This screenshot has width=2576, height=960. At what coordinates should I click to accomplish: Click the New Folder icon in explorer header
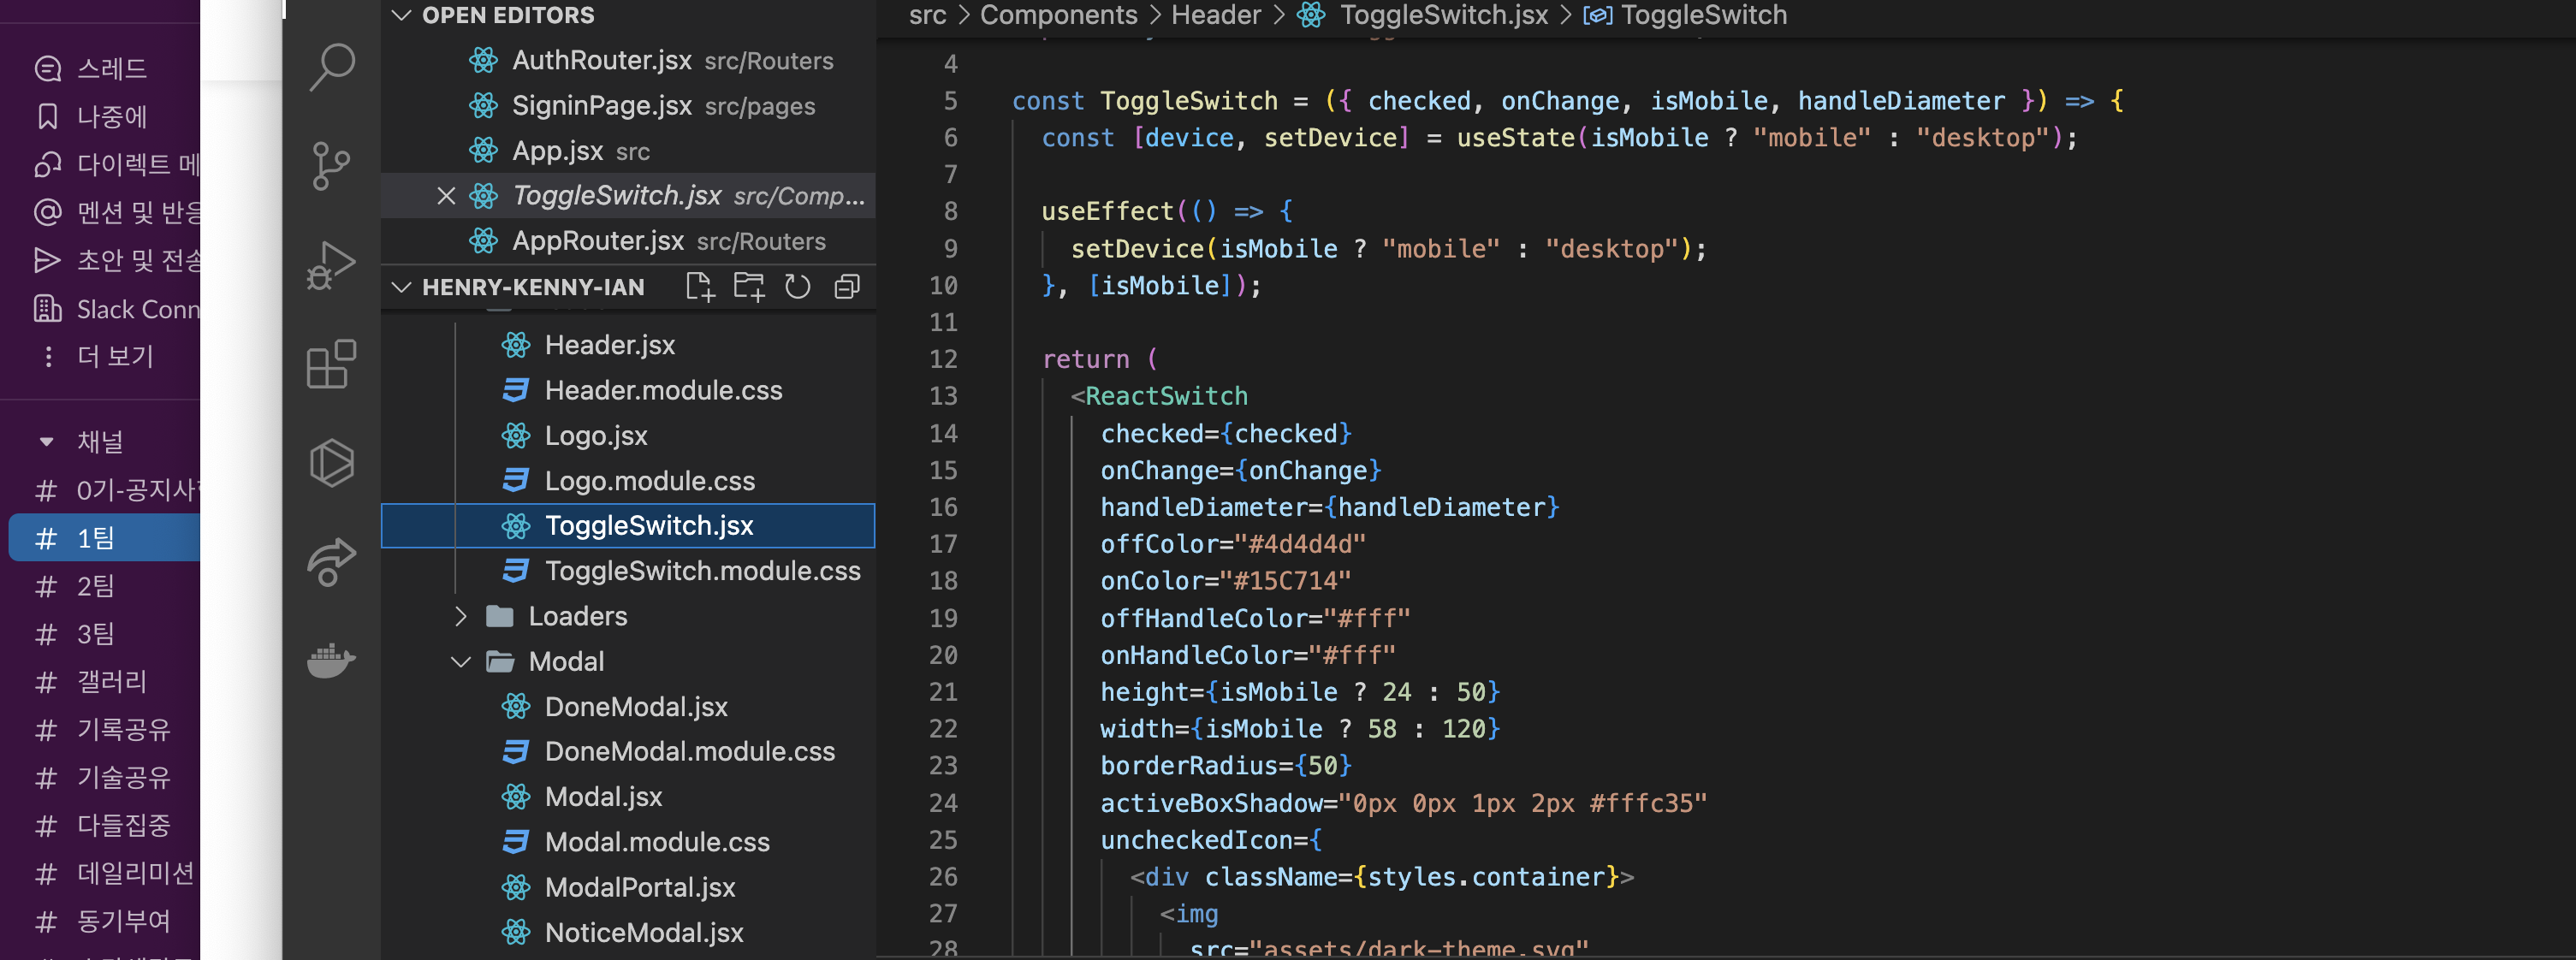[749, 287]
